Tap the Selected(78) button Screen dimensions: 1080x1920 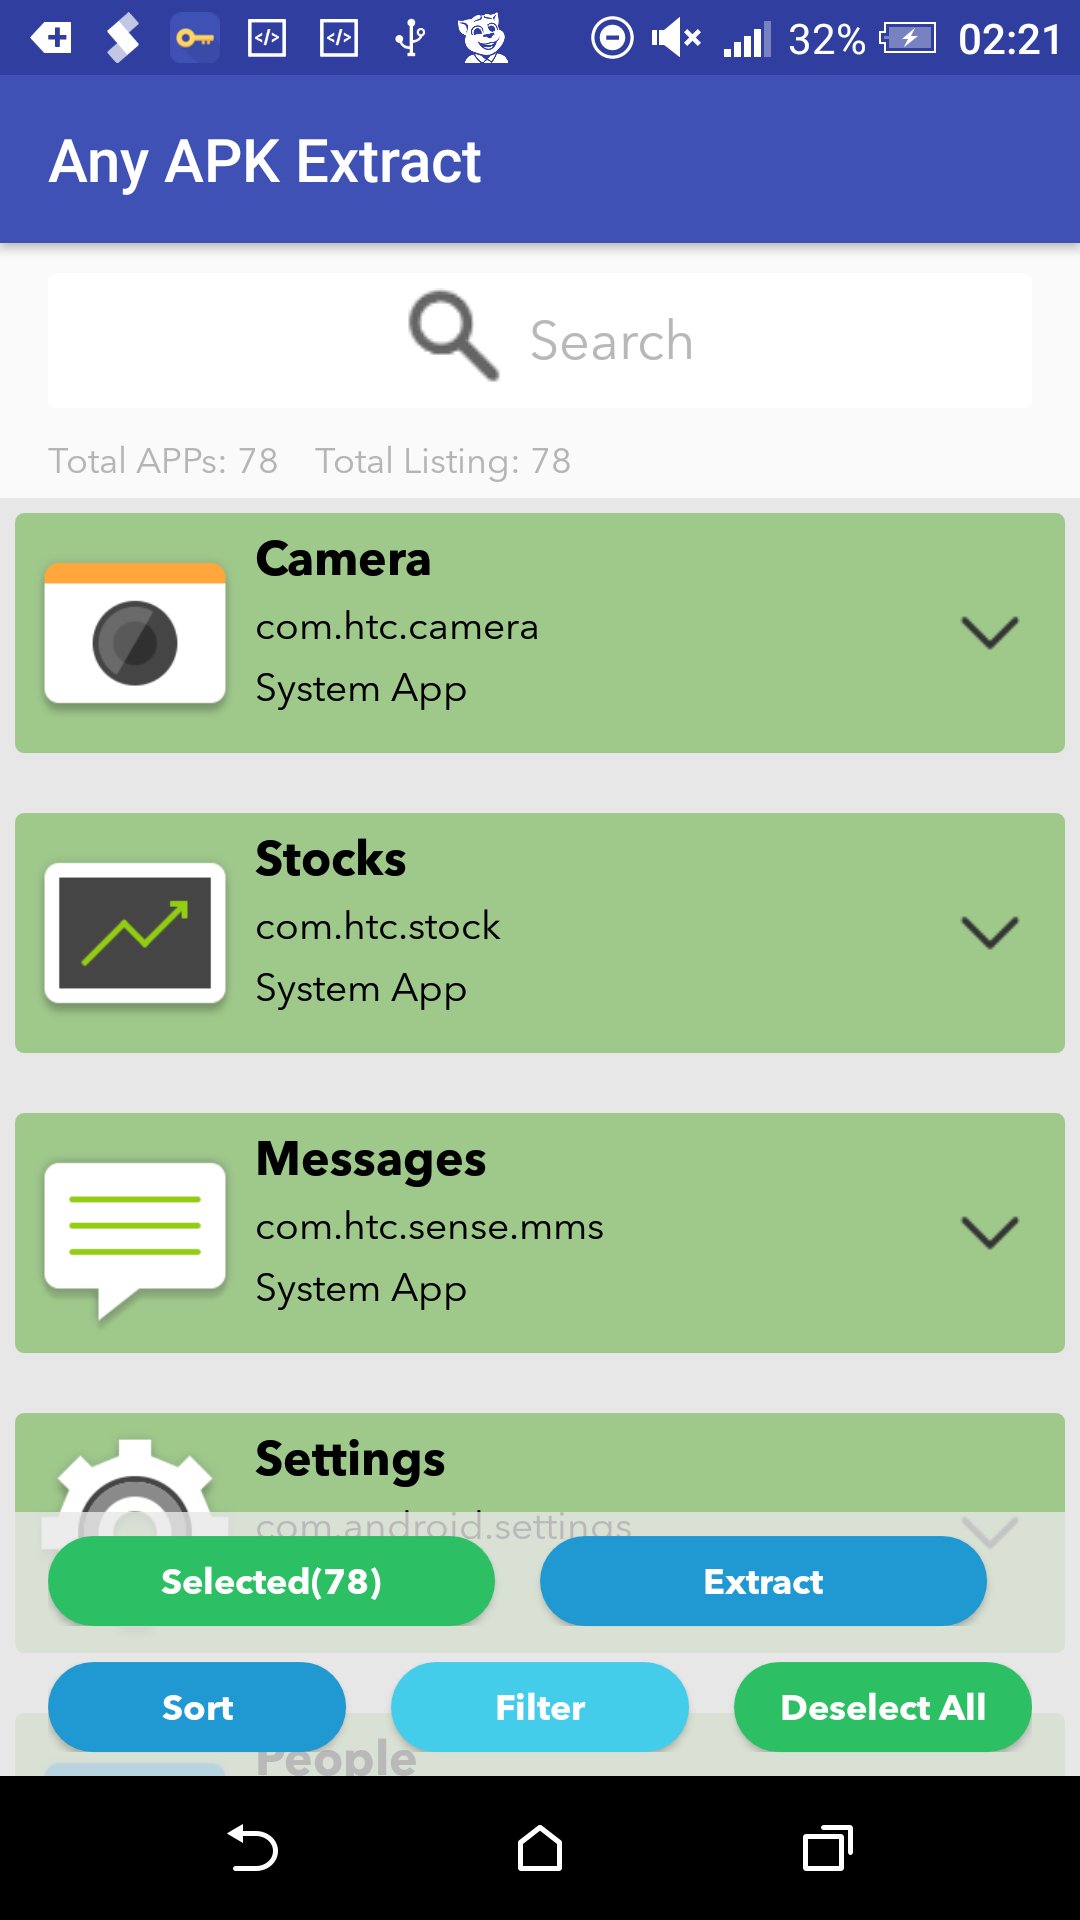click(271, 1581)
